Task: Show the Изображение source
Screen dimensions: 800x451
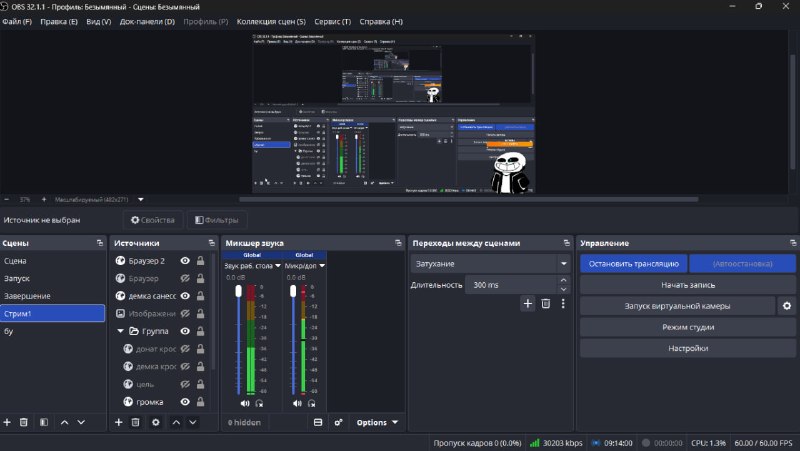Action: click(x=185, y=314)
